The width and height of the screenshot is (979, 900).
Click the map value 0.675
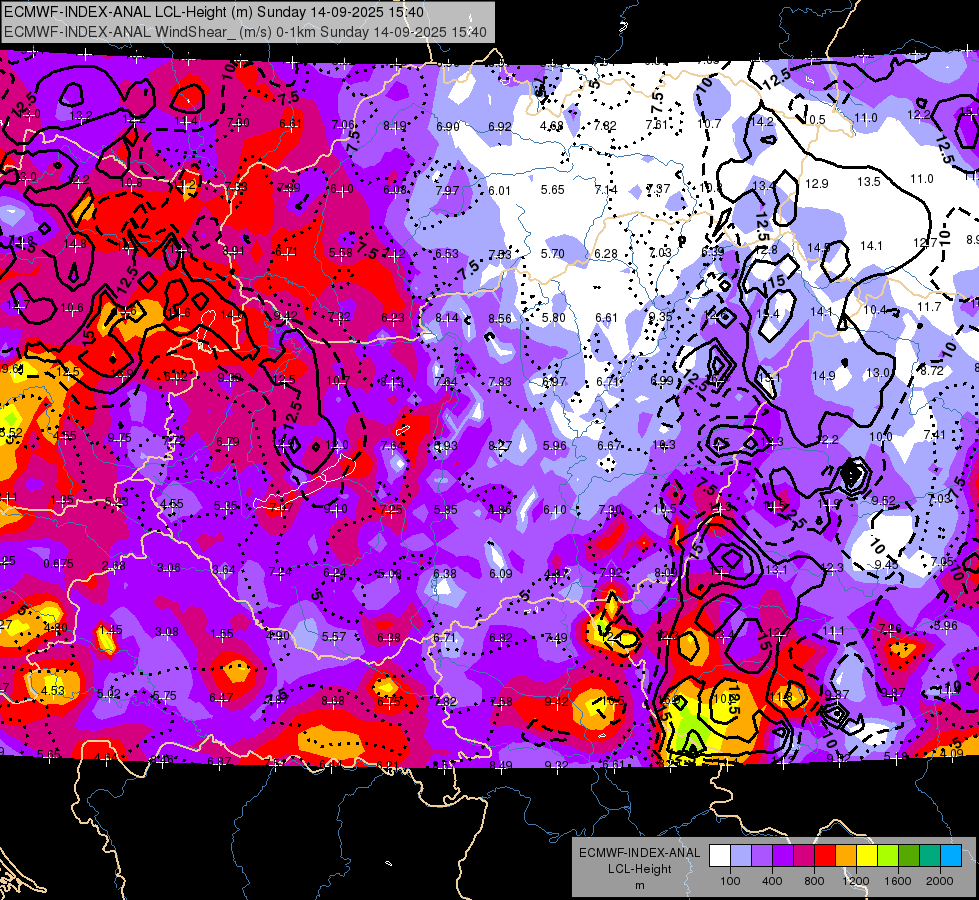pyautogui.click(x=59, y=564)
